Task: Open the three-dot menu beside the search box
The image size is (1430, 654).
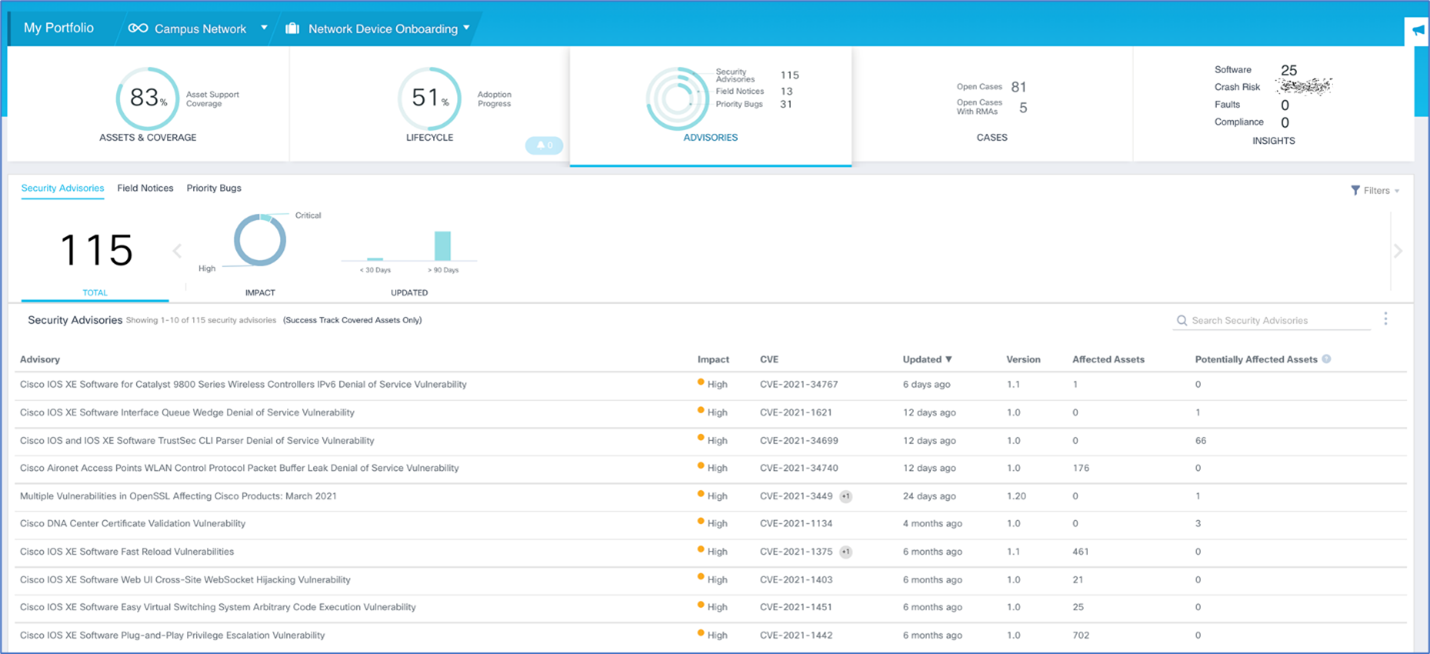Action: [1385, 319]
